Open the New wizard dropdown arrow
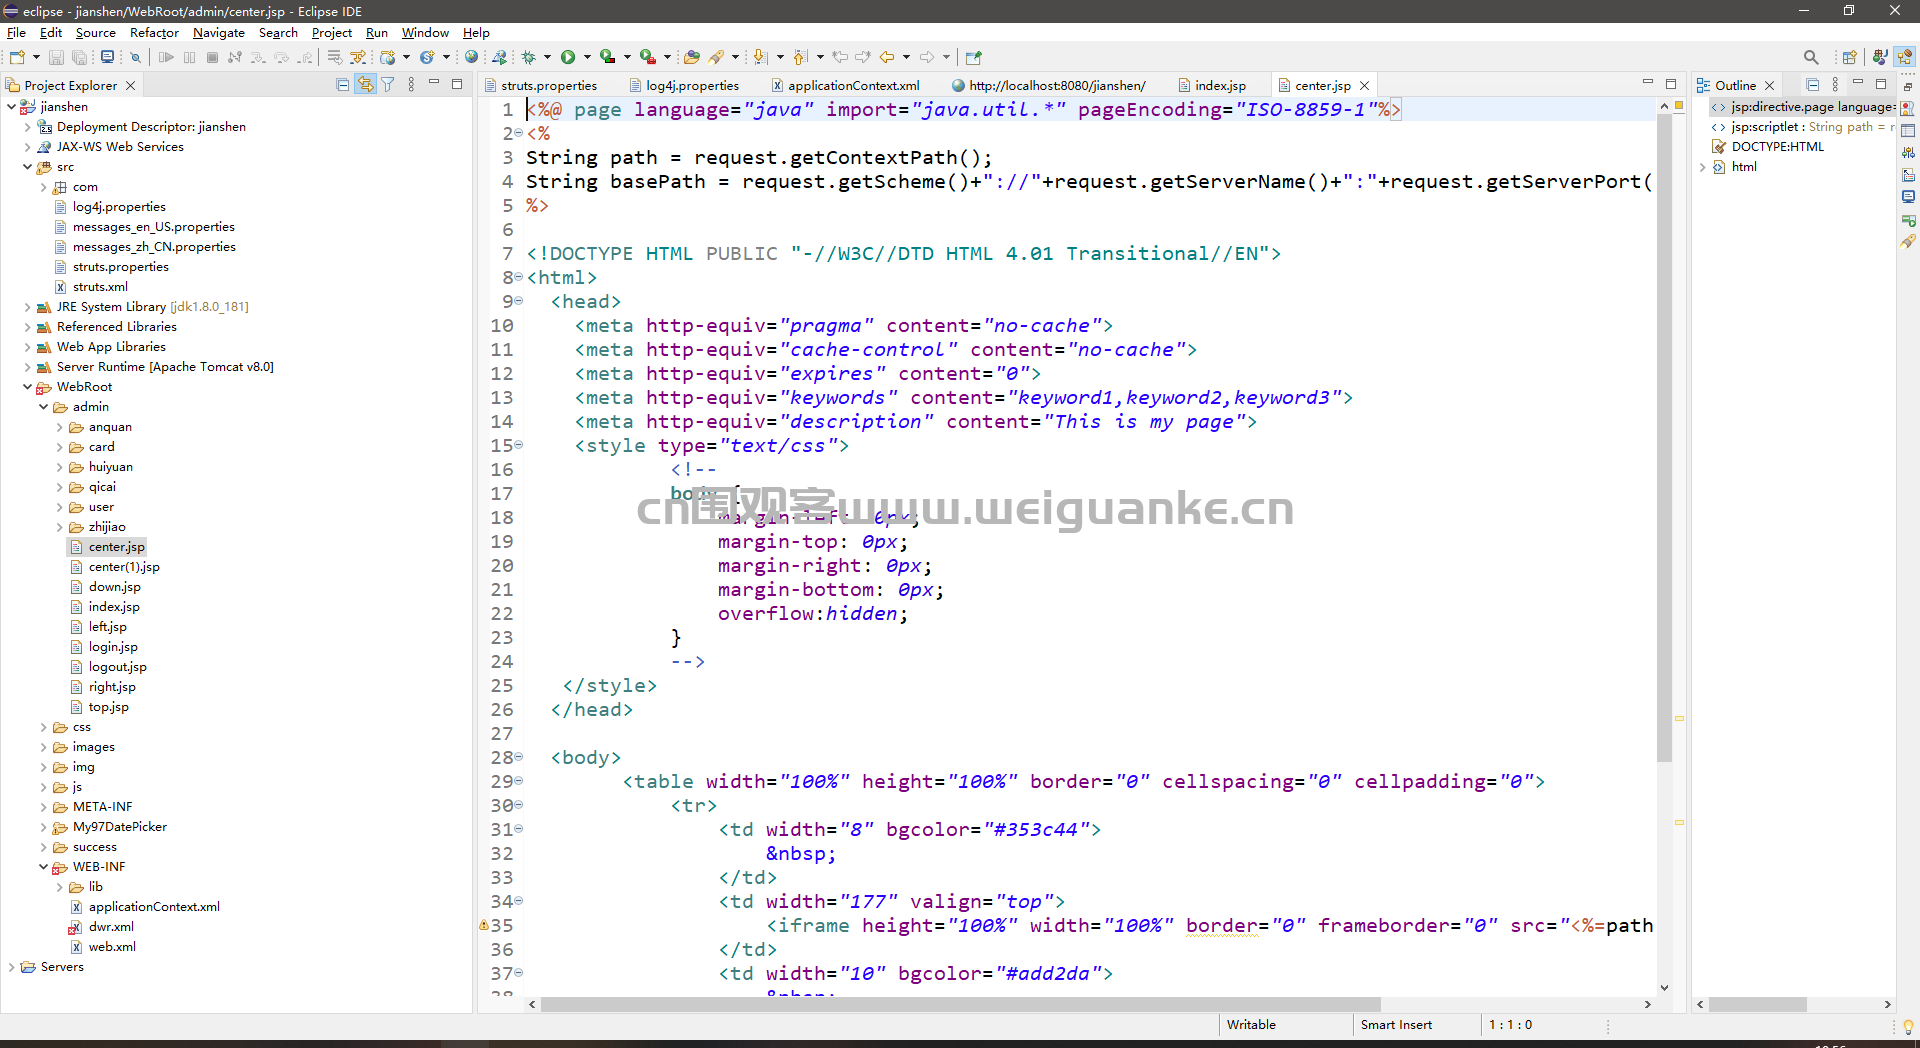This screenshot has width=1920, height=1048. (x=36, y=57)
